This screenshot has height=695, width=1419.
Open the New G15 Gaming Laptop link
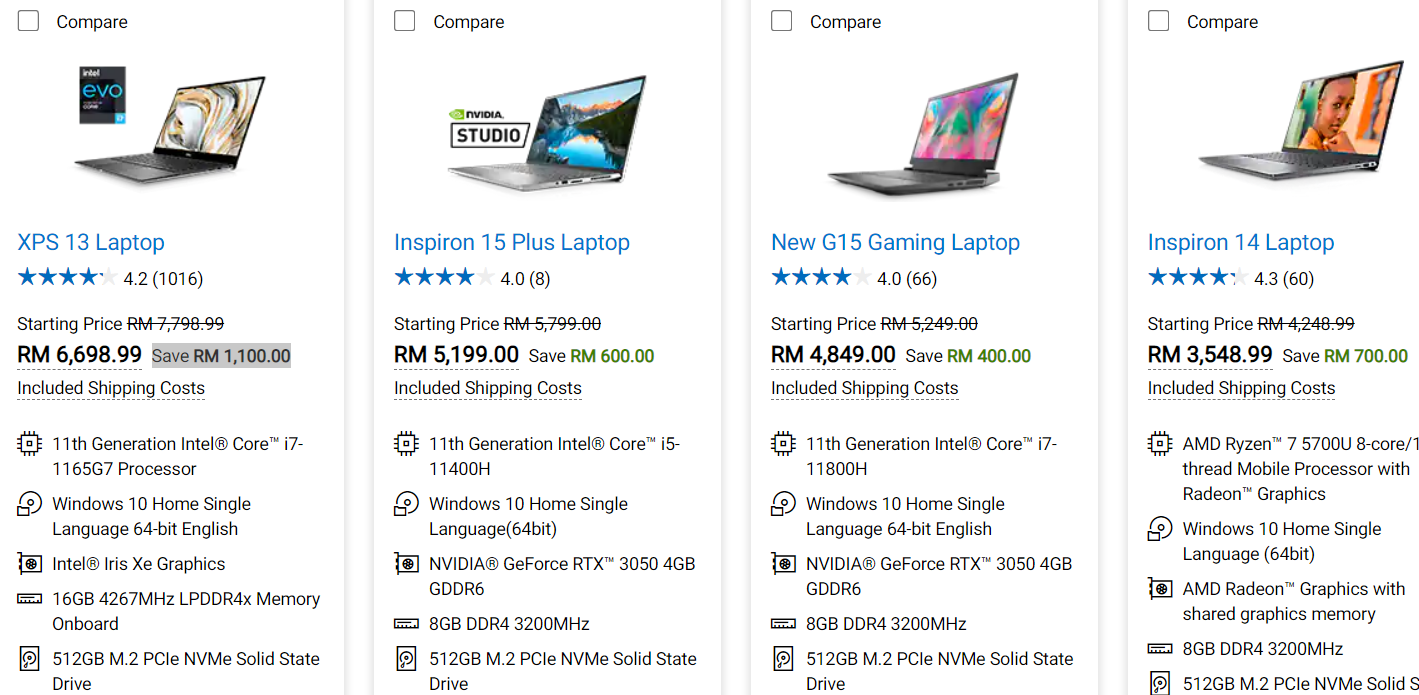894,242
